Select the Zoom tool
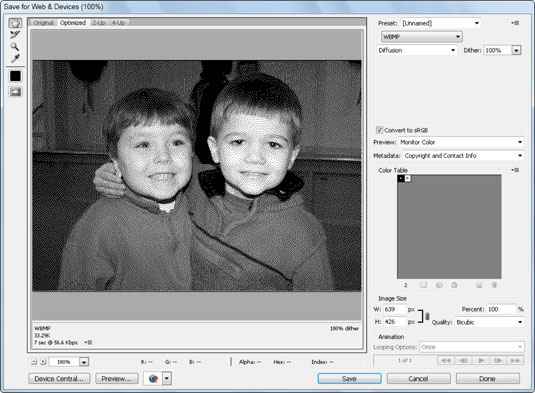The image size is (535, 393). tap(15, 46)
